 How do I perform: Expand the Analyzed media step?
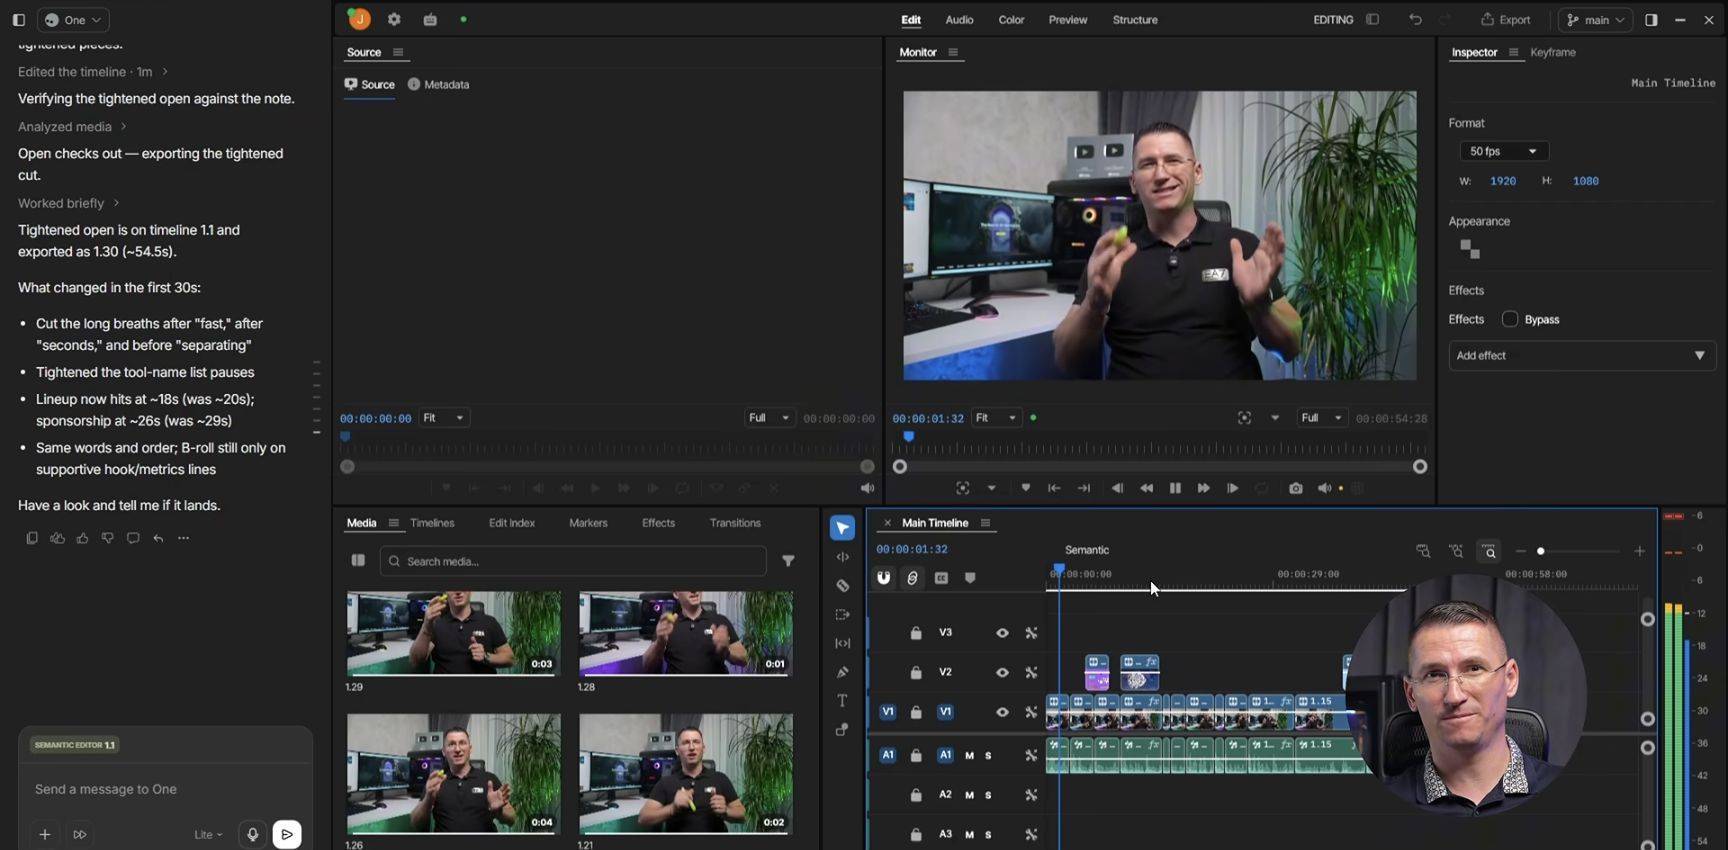point(72,126)
